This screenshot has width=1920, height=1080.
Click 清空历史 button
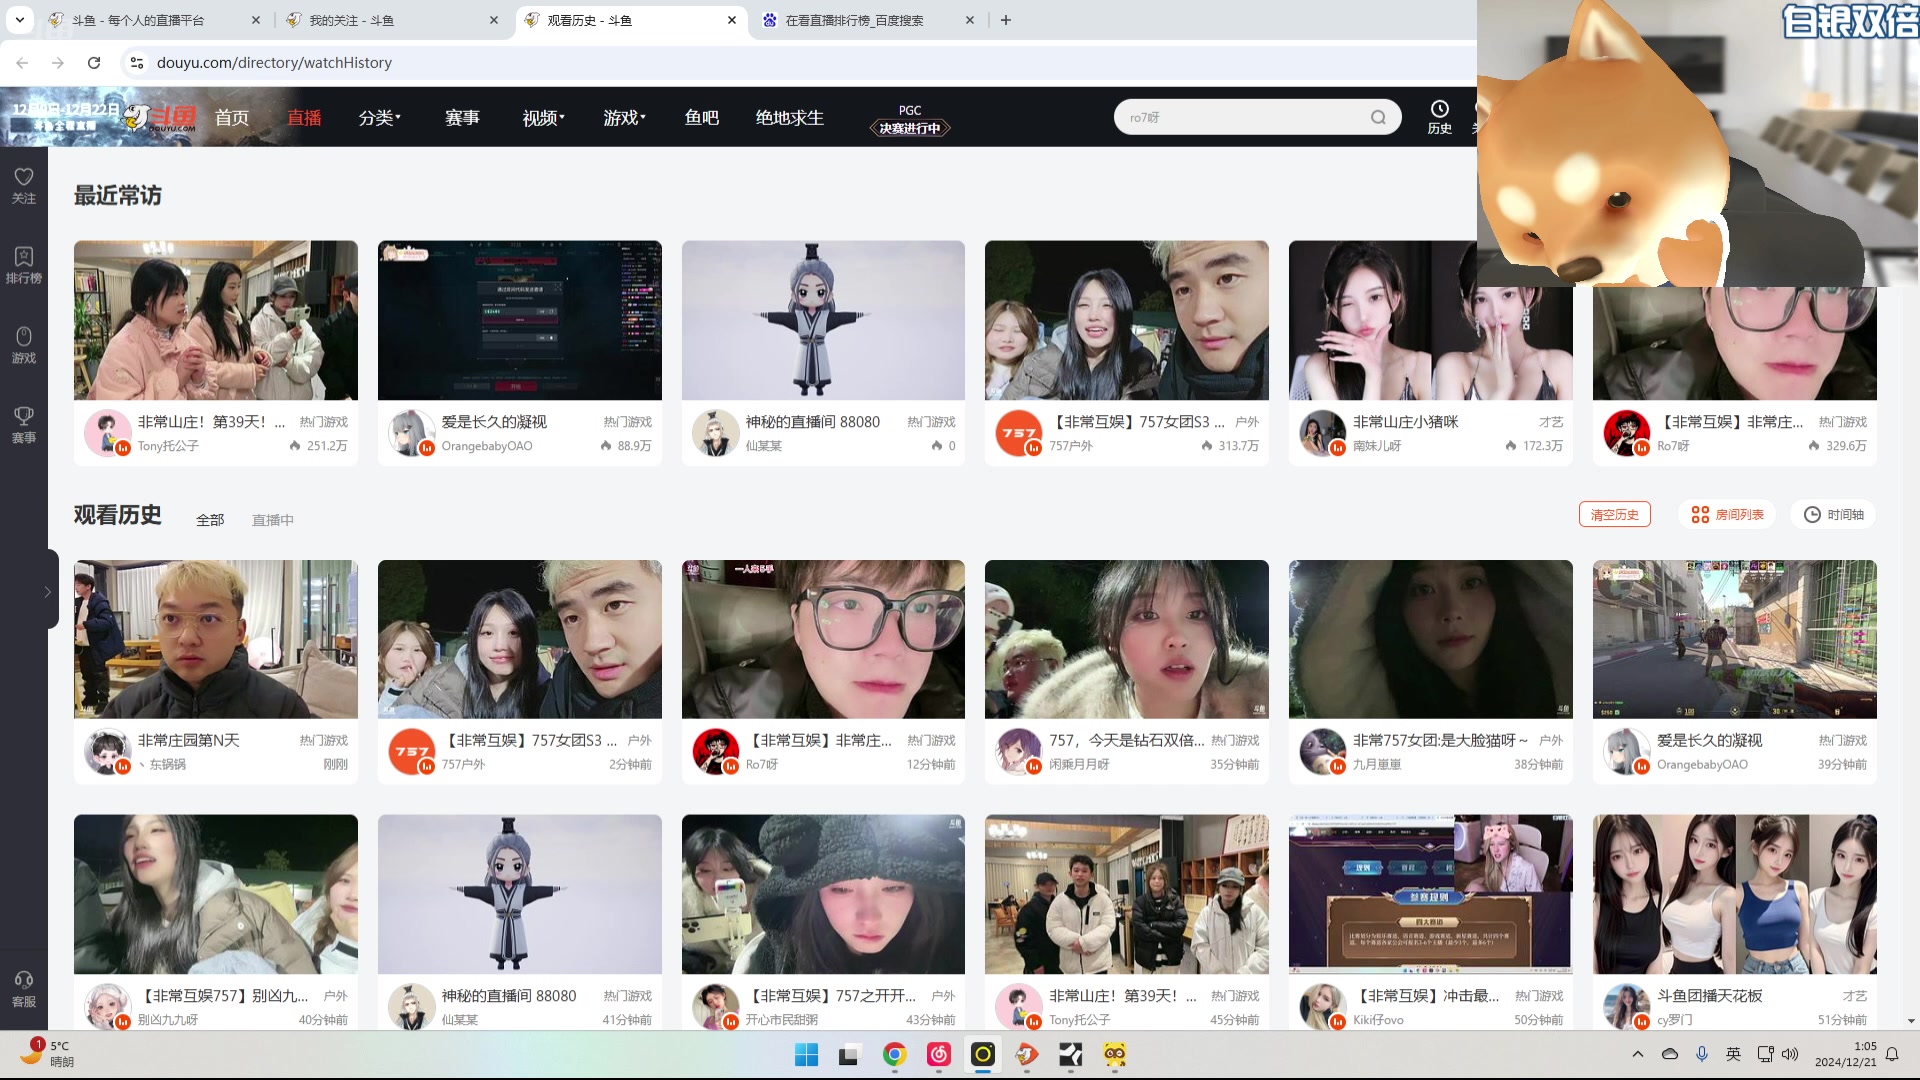(1614, 514)
